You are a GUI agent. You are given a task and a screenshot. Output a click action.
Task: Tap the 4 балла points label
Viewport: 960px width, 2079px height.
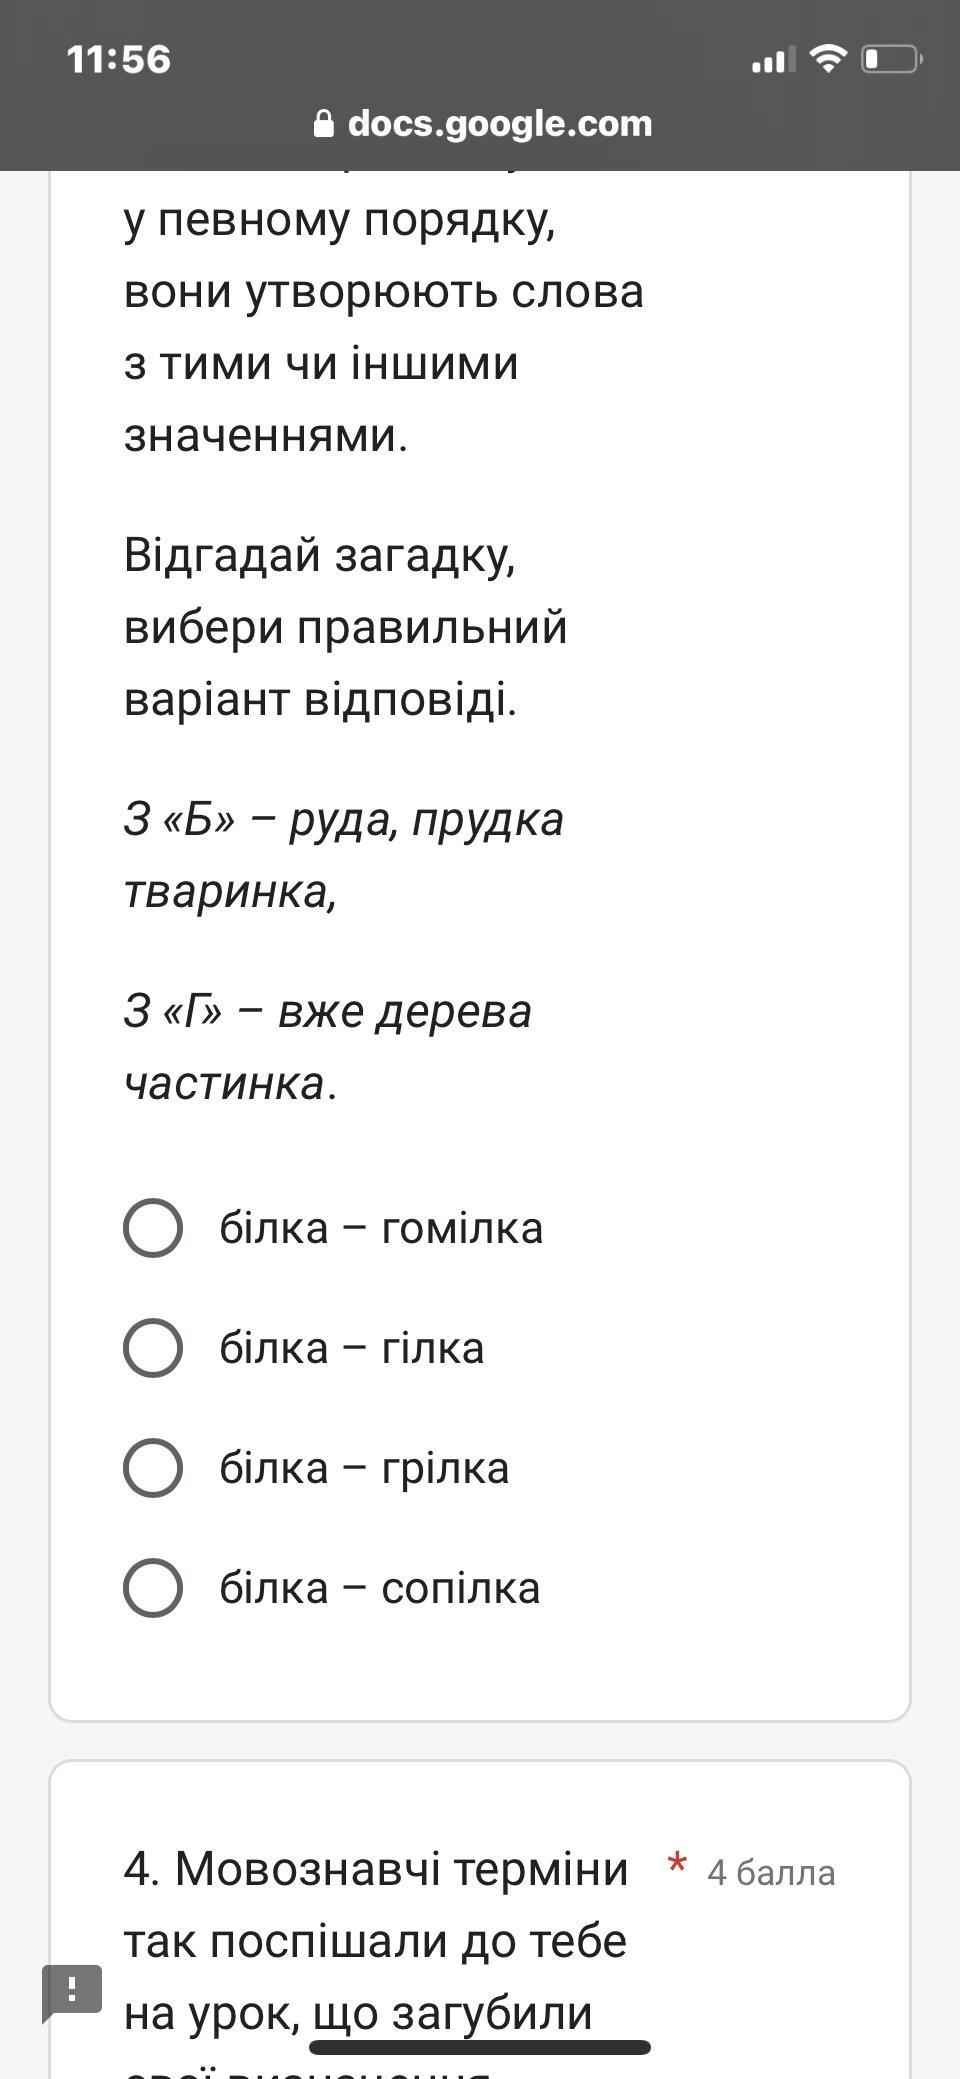pos(771,1872)
